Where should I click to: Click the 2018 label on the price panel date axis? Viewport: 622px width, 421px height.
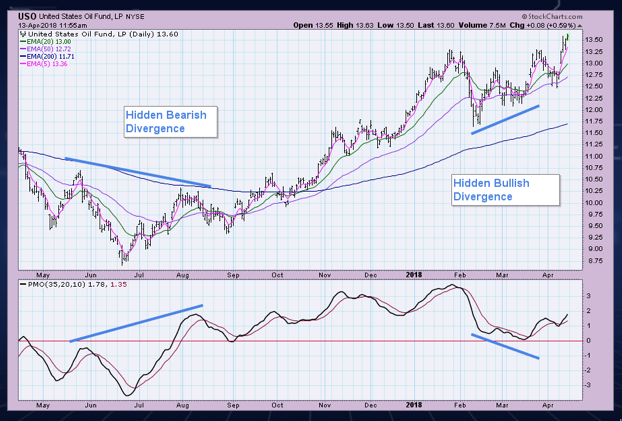pyautogui.click(x=414, y=275)
